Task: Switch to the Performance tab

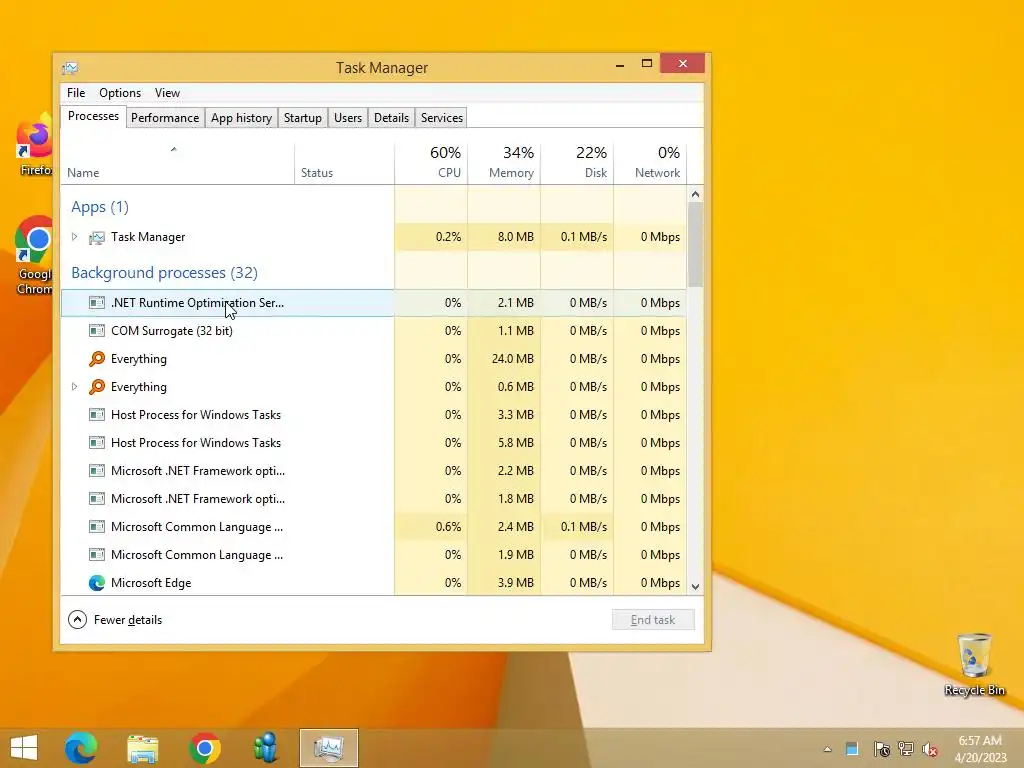Action: click(x=165, y=118)
